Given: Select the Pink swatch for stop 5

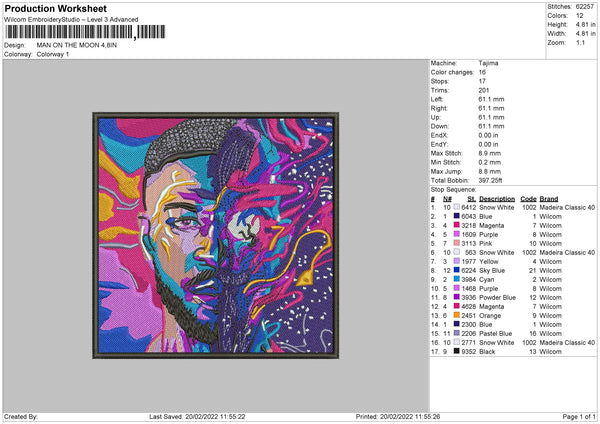Looking at the screenshot, I should pyautogui.click(x=457, y=243).
